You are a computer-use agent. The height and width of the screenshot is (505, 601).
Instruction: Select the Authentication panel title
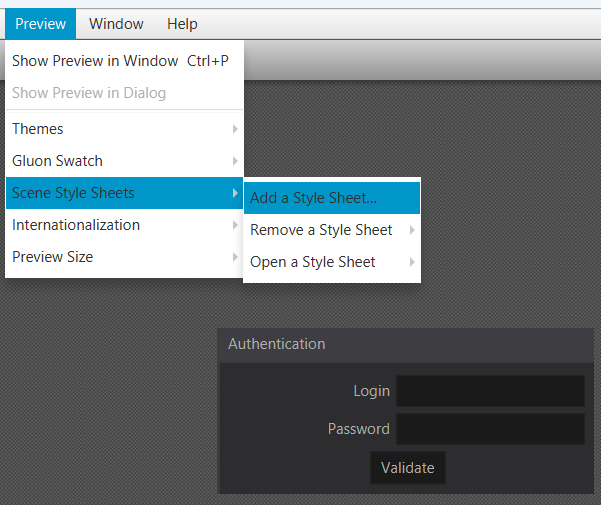pyautogui.click(x=277, y=344)
